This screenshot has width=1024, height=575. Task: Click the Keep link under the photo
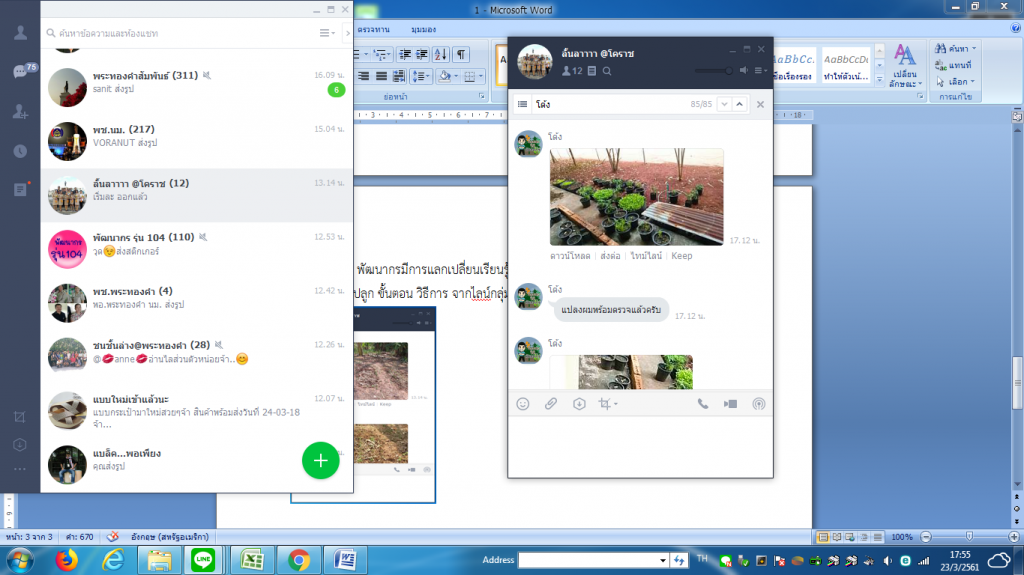click(681, 256)
